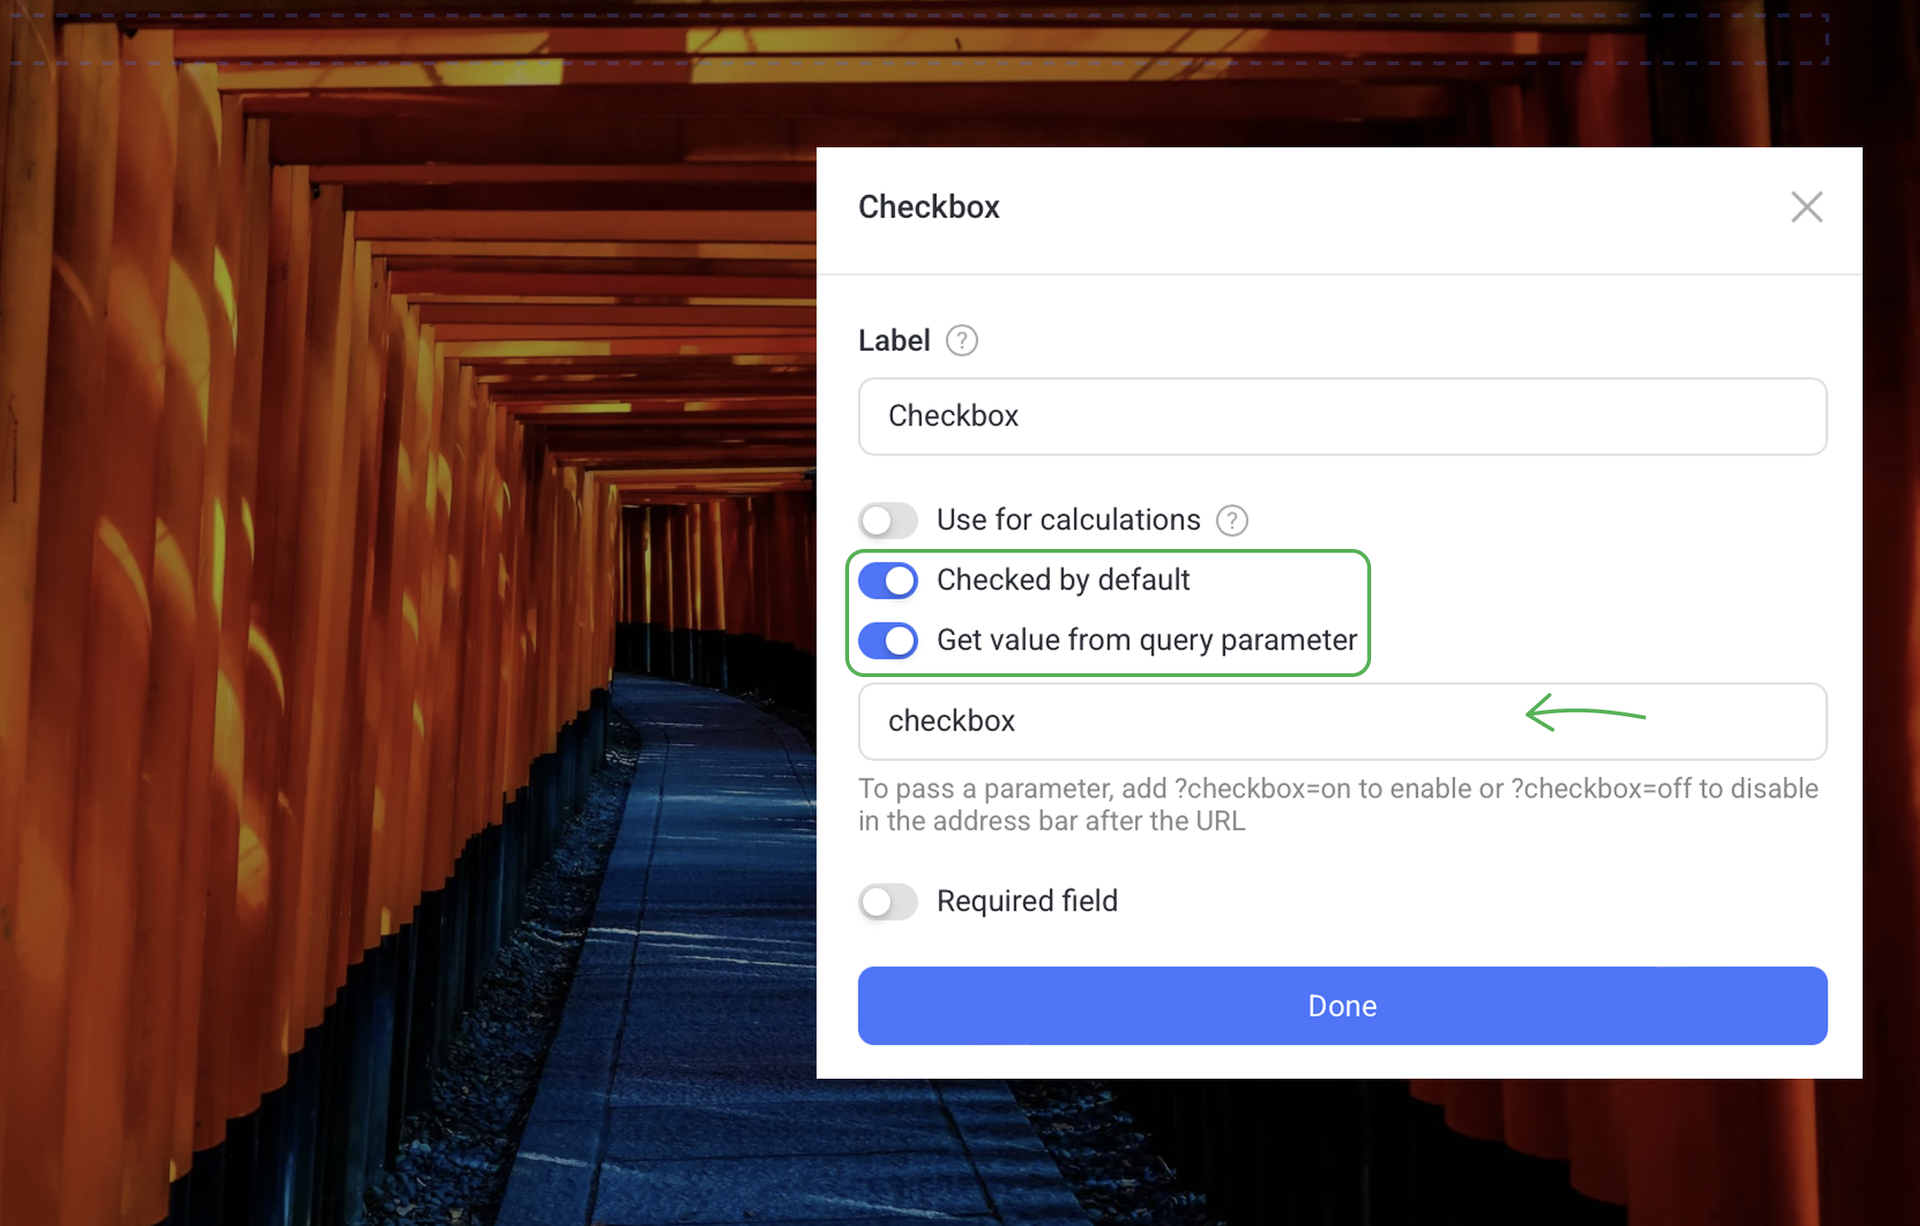The width and height of the screenshot is (1920, 1226).
Task: Enable the Use for calculations toggle
Action: click(887, 520)
